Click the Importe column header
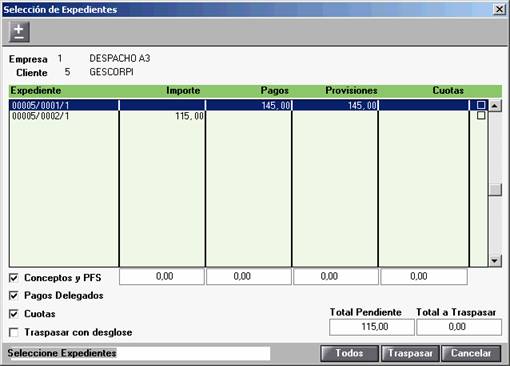 183,91
